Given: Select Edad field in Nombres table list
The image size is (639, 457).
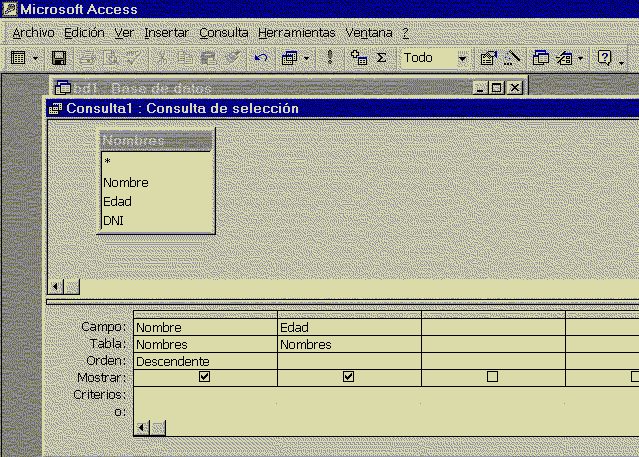Looking at the screenshot, I should click(157, 201).
